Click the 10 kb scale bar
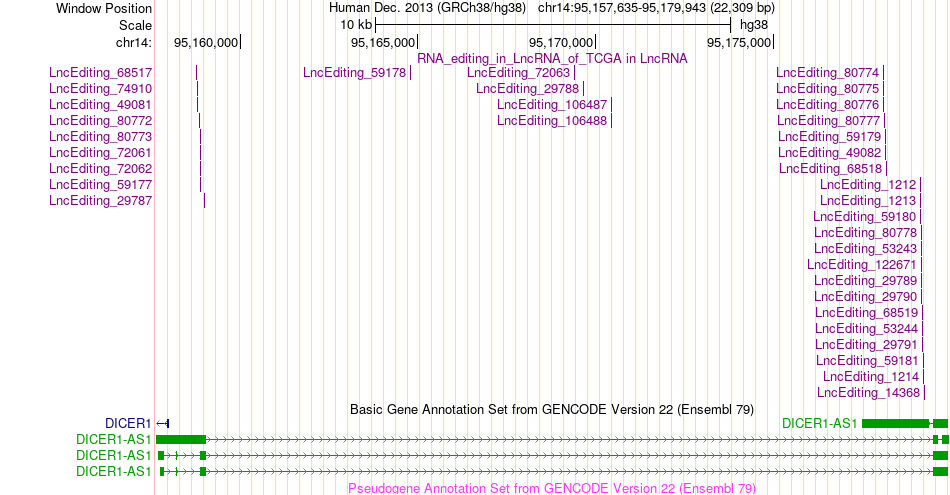 (553, 25)
